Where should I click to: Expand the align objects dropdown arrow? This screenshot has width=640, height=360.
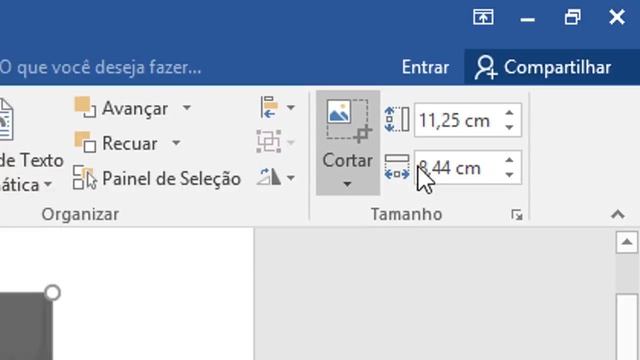tap(291, 108)
